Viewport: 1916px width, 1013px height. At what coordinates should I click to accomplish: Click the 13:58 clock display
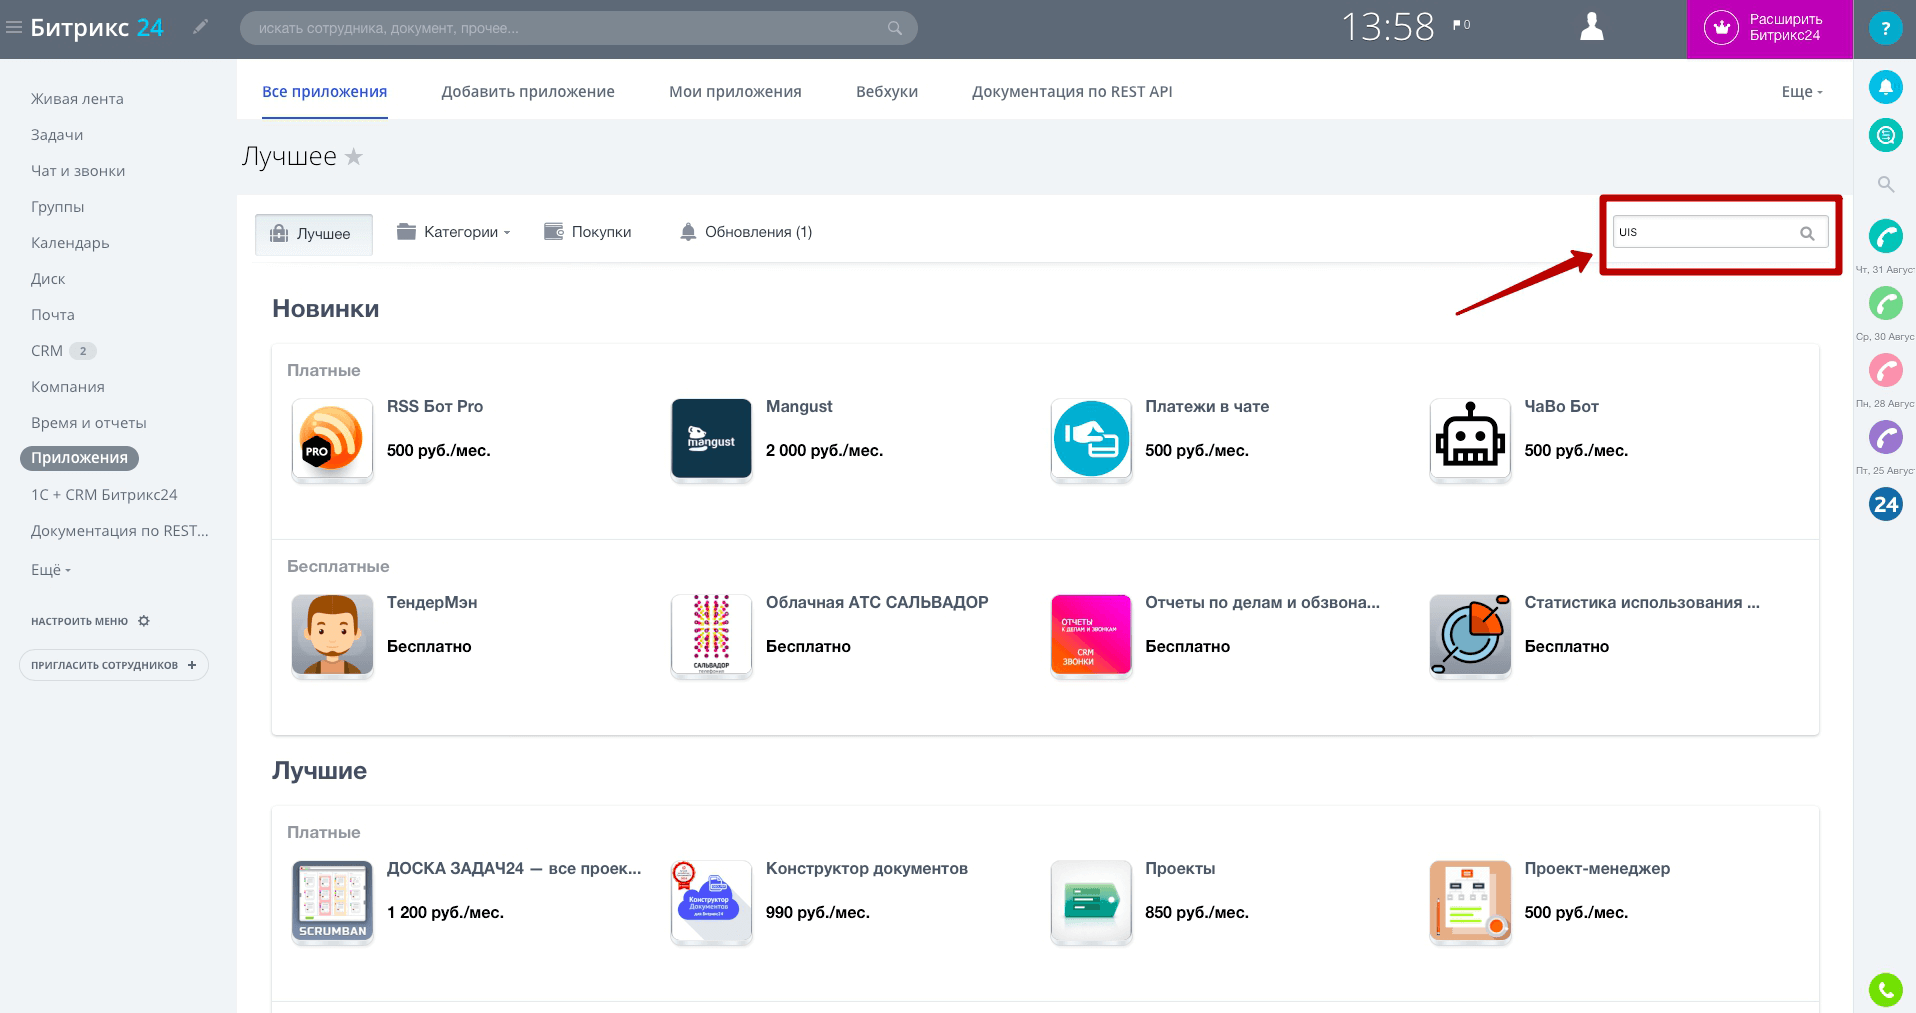click(x=1388, y=27)
